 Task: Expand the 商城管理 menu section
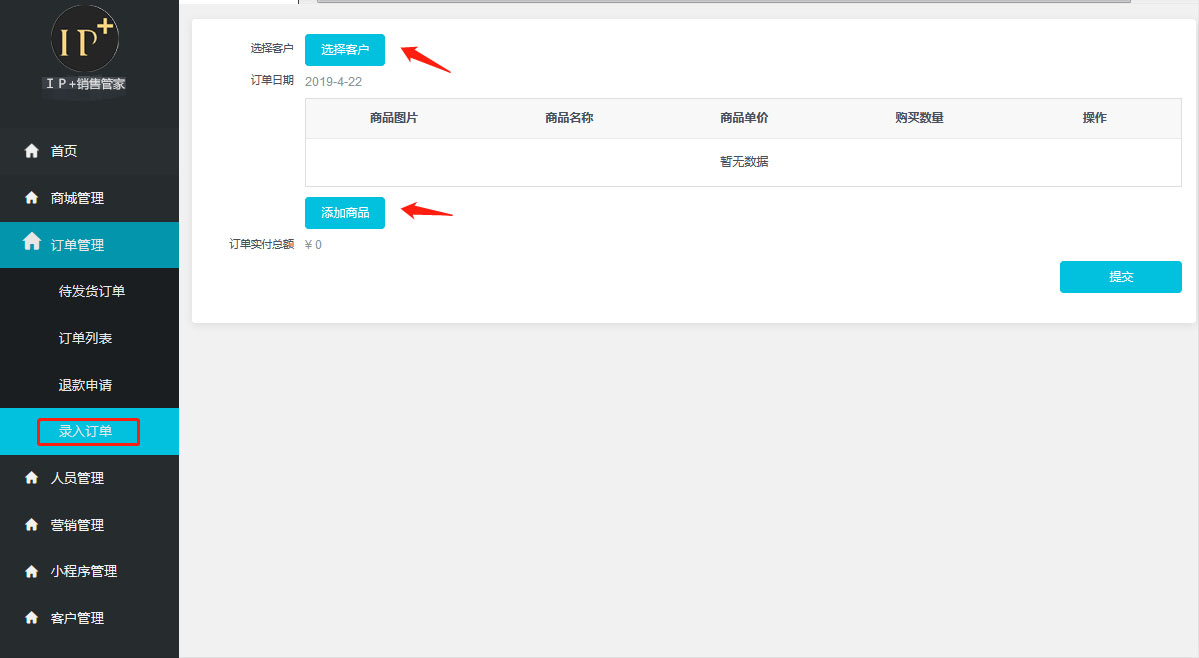(x=77, y=198)
